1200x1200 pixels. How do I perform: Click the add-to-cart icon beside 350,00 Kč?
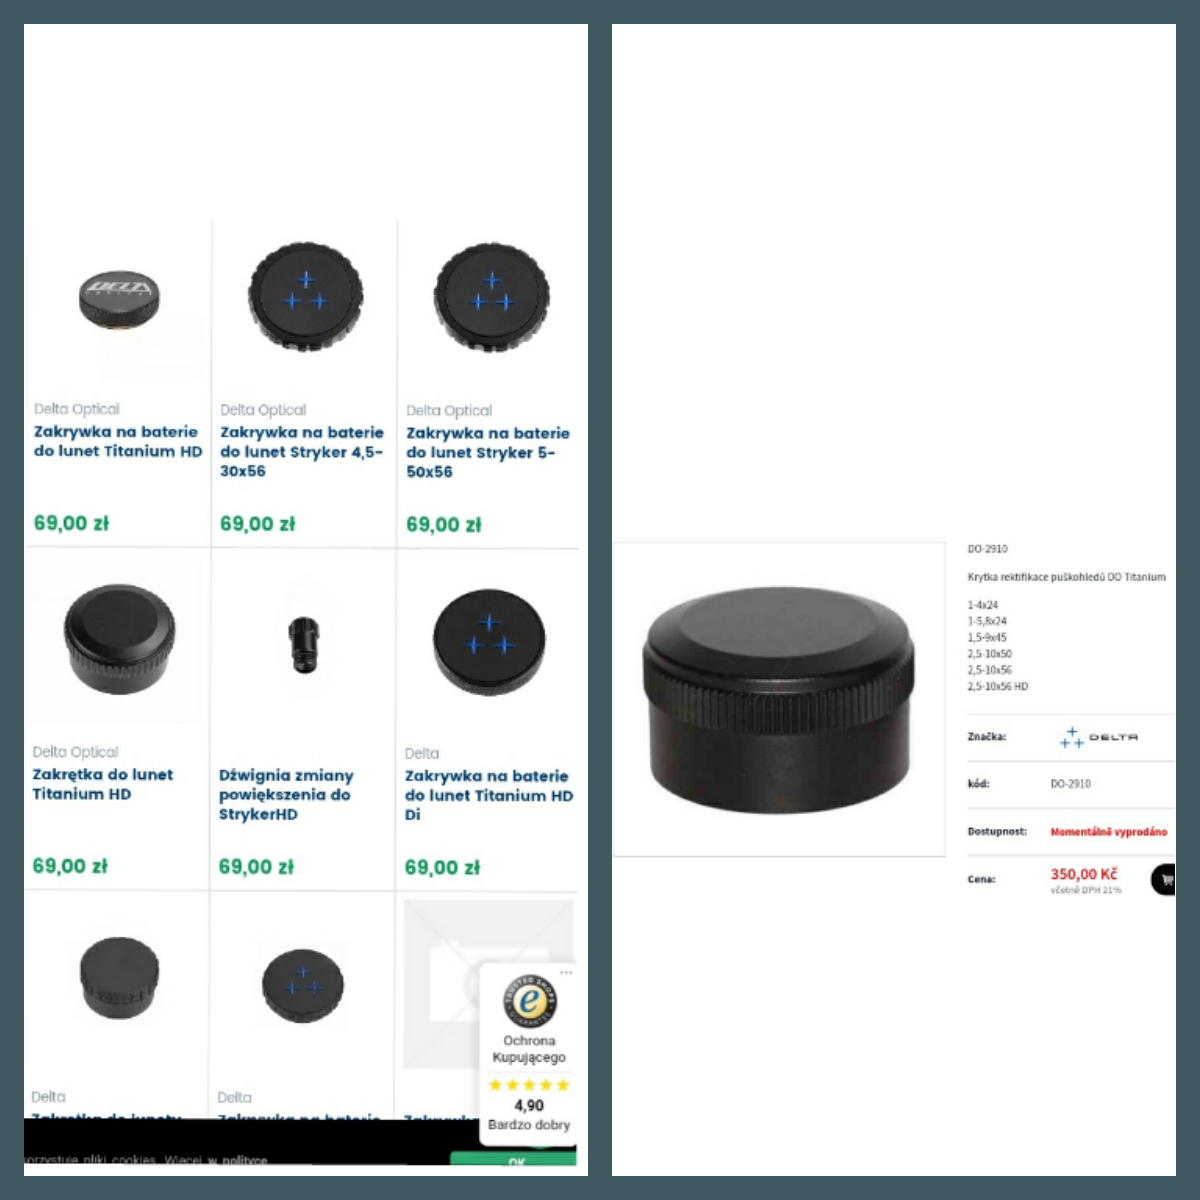click(x=1164, y=880)
